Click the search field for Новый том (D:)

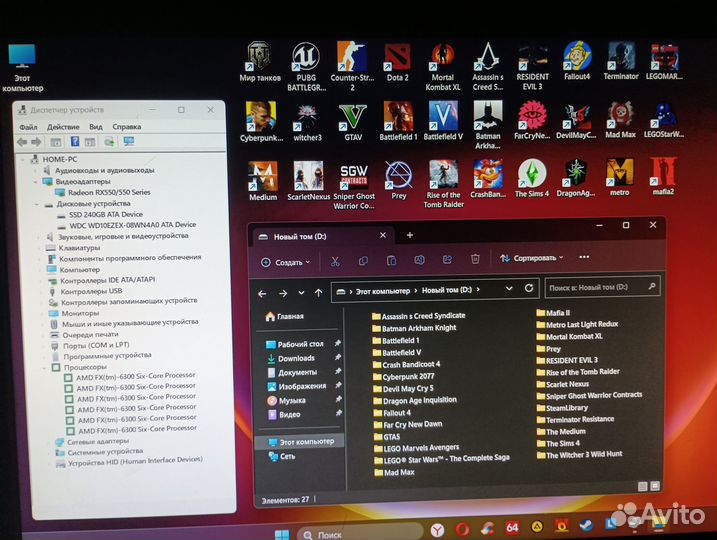[x=601, y=288]
